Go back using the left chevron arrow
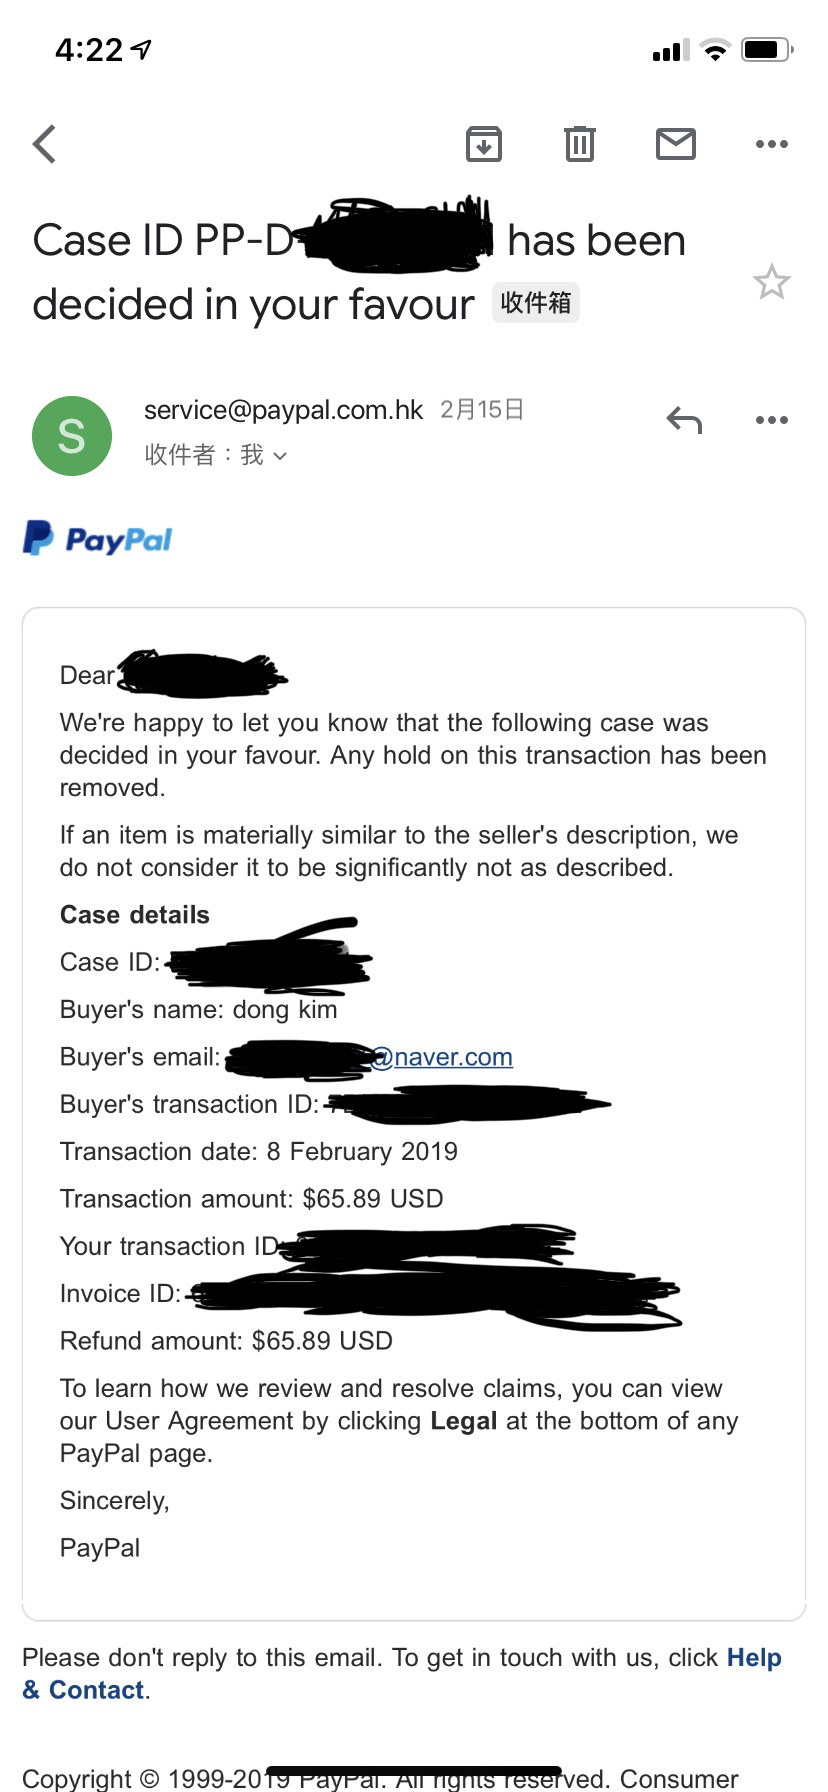 45,145
